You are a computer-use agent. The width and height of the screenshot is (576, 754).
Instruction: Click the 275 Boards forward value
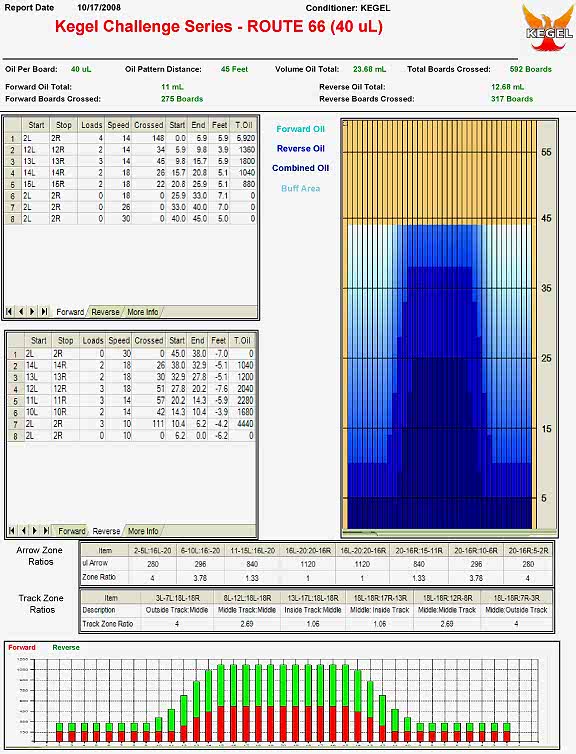point(182,99)
